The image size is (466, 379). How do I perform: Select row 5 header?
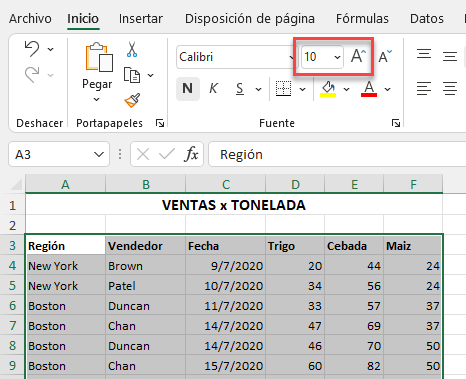click(x=12, y=286)
